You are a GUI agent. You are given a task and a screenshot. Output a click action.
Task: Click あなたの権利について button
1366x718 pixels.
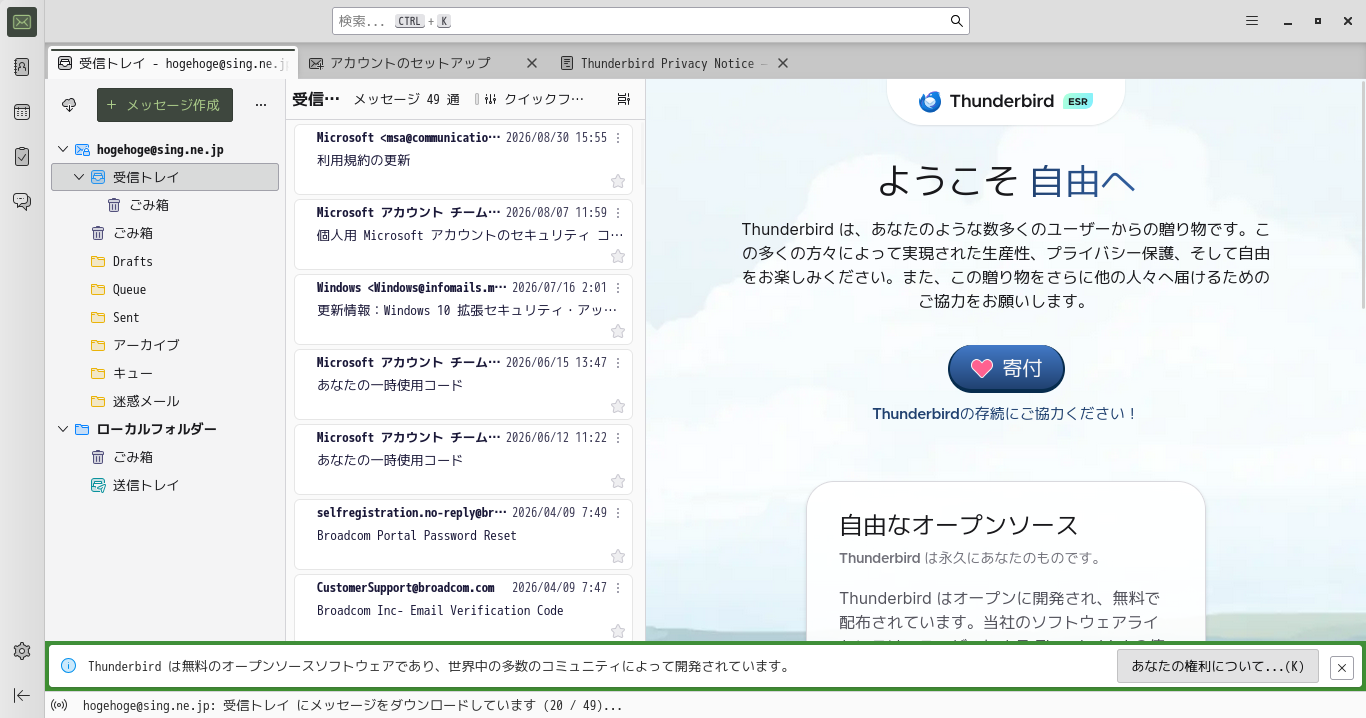point(1217,666)
